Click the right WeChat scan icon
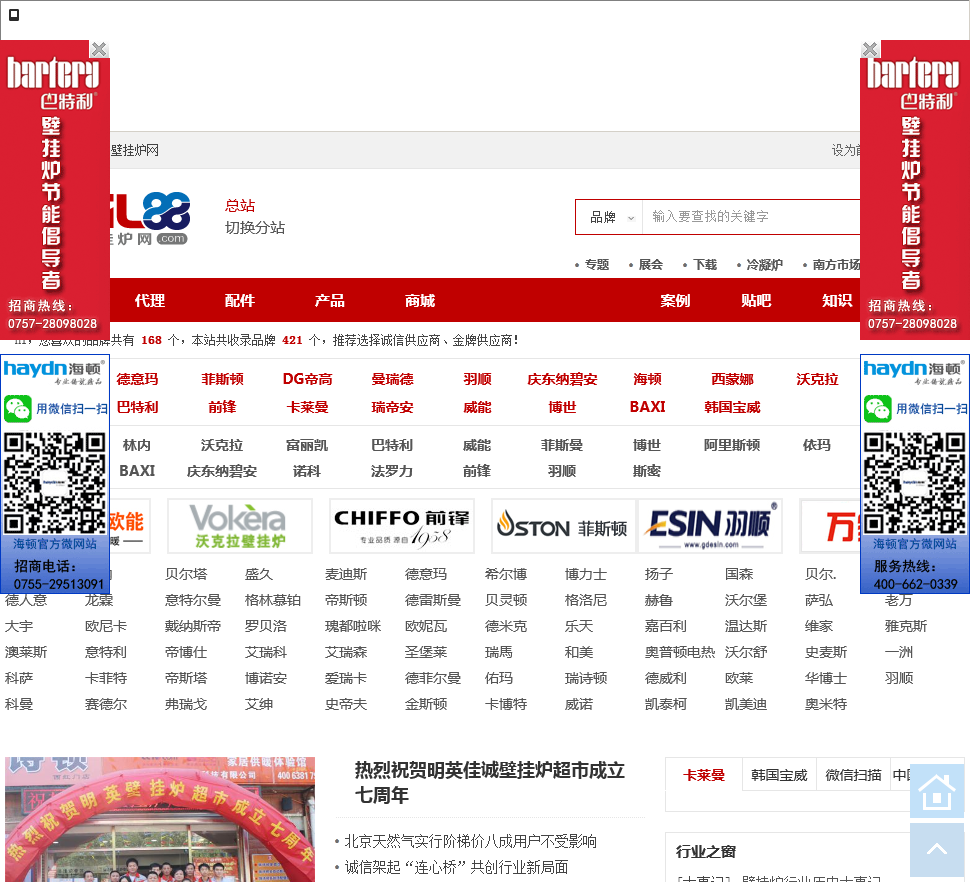The height and width of the screenshot is (882, 970). (877, 408)
